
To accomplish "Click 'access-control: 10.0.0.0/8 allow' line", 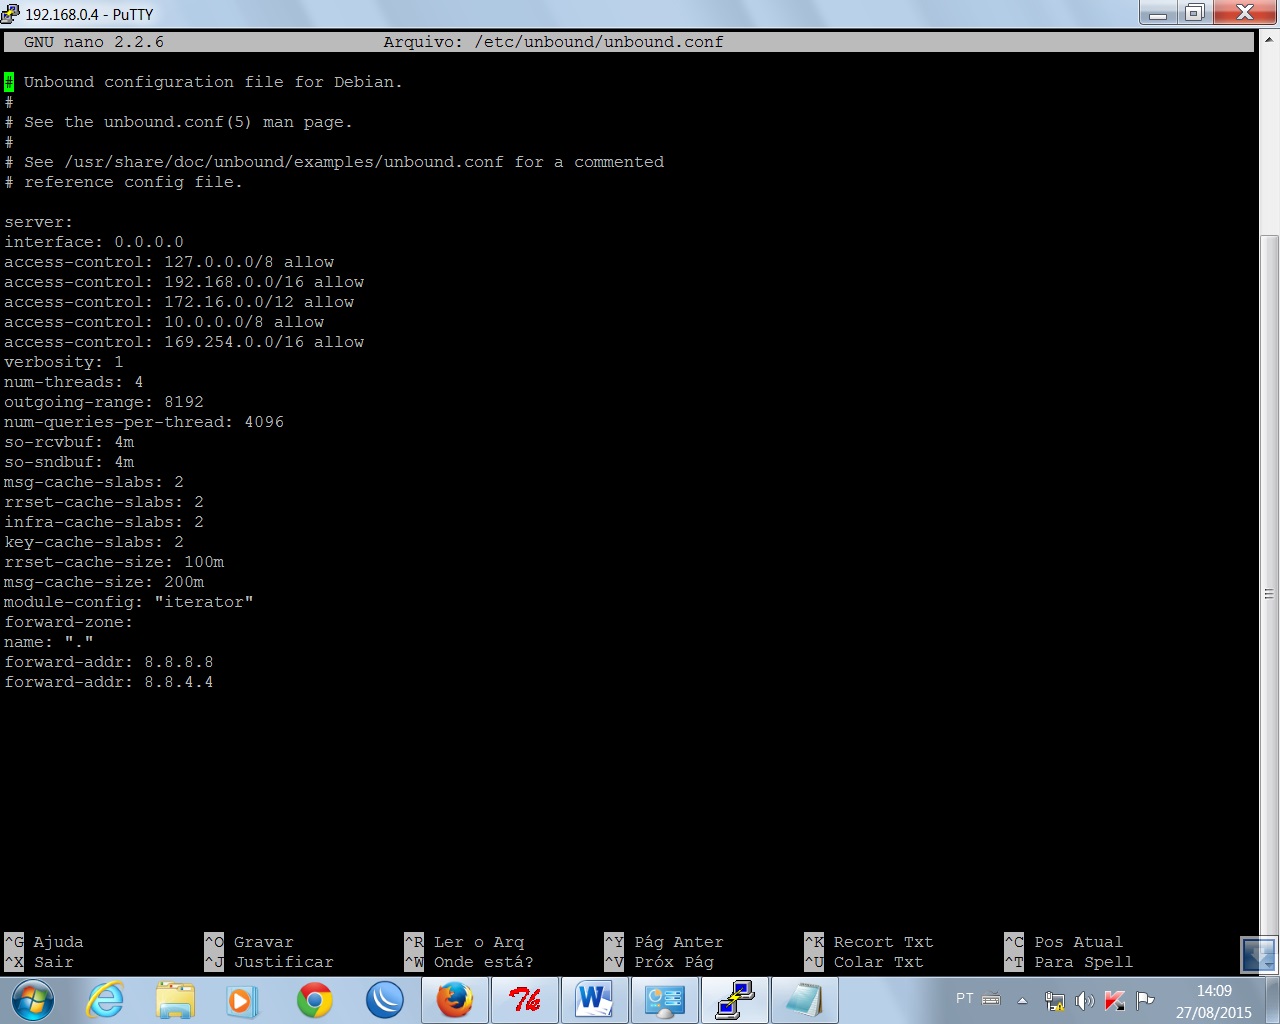I will [x=164, y=322].
